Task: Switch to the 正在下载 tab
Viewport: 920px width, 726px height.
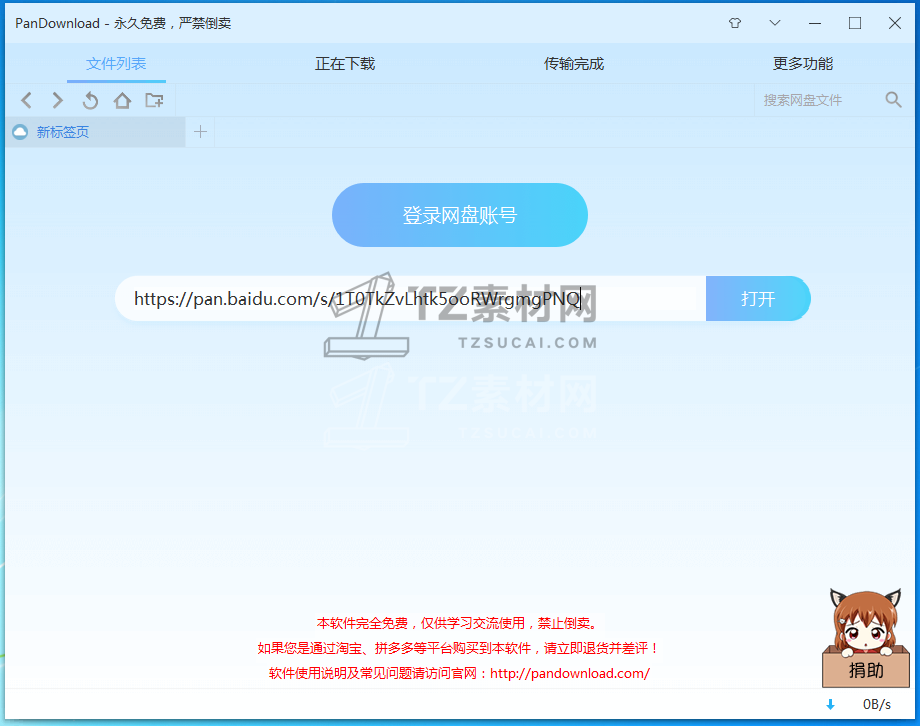Action: [345, 63]
